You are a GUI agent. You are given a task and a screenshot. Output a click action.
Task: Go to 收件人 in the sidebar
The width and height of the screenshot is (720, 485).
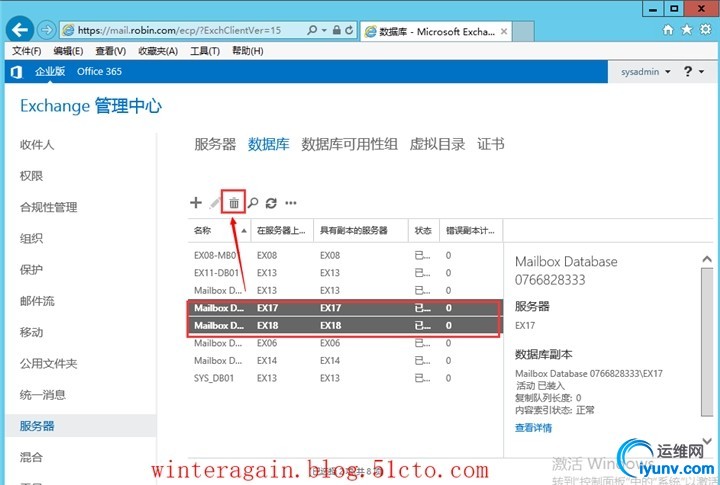(37, 145)
